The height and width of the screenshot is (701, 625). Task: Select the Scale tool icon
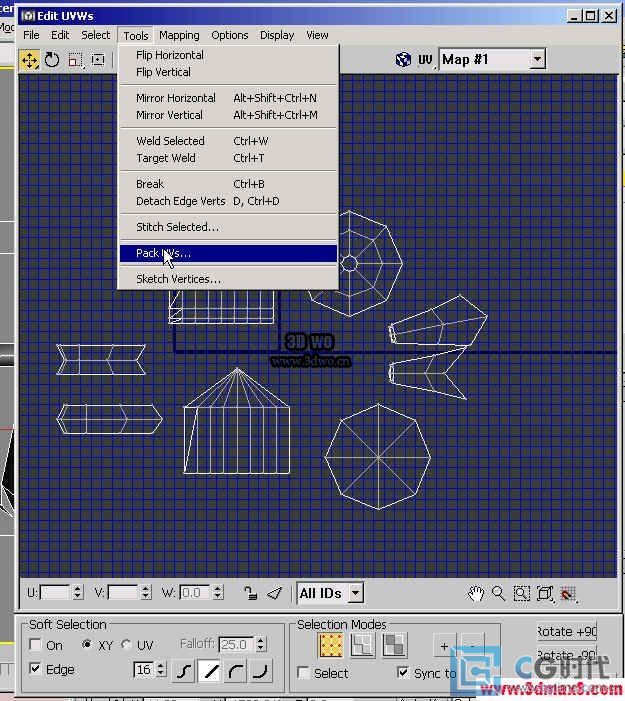[x=75, y=60]
